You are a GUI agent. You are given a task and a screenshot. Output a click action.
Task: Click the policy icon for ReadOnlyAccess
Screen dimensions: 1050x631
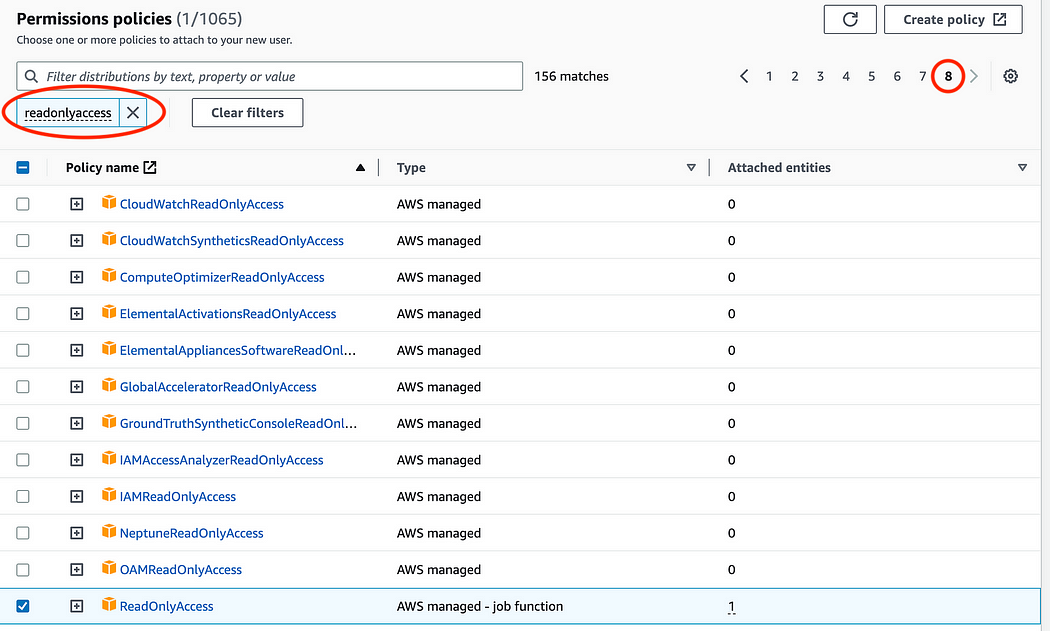108,606
